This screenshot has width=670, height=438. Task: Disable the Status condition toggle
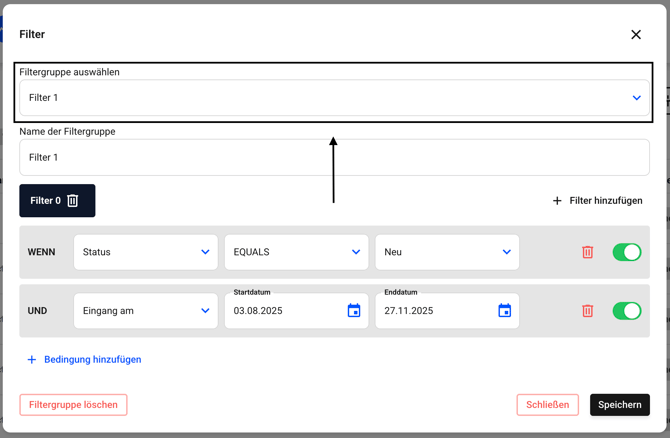(627, 252)
